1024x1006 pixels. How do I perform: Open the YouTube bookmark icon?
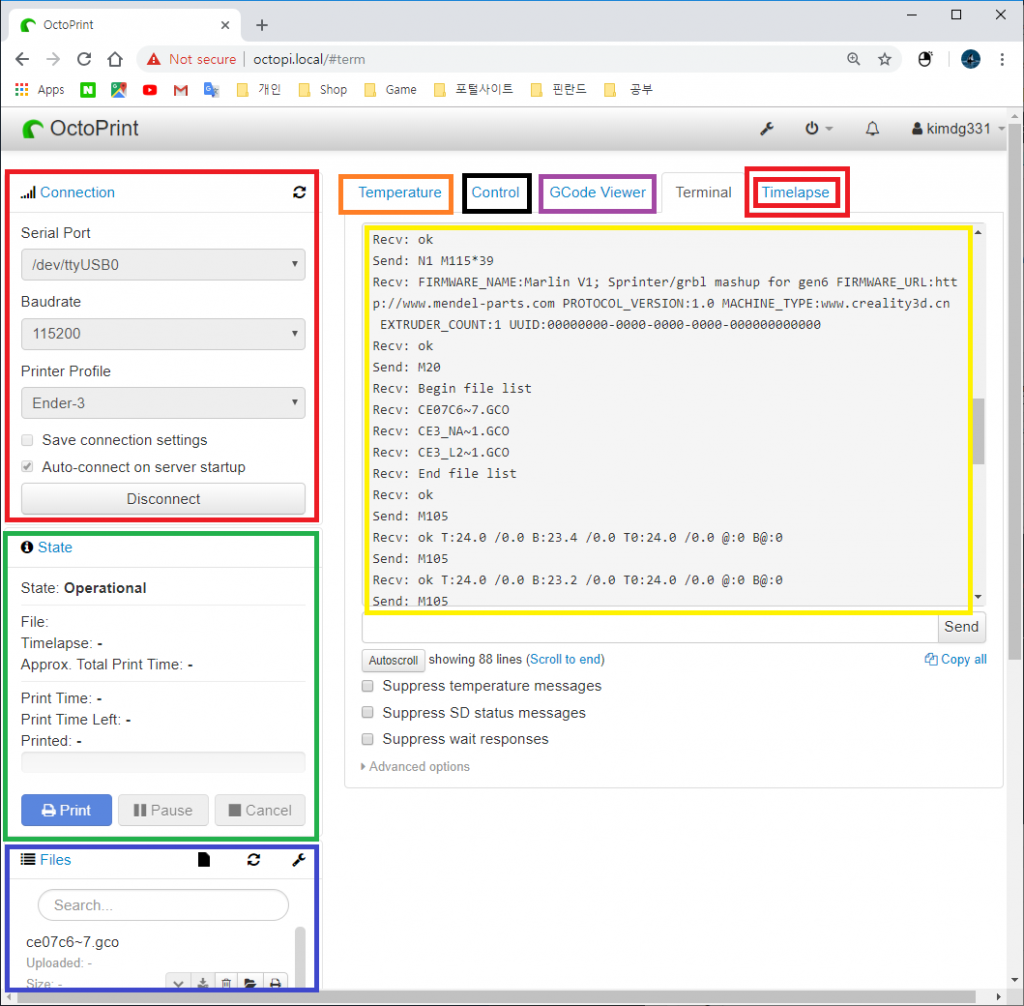(x=150, y=90)
